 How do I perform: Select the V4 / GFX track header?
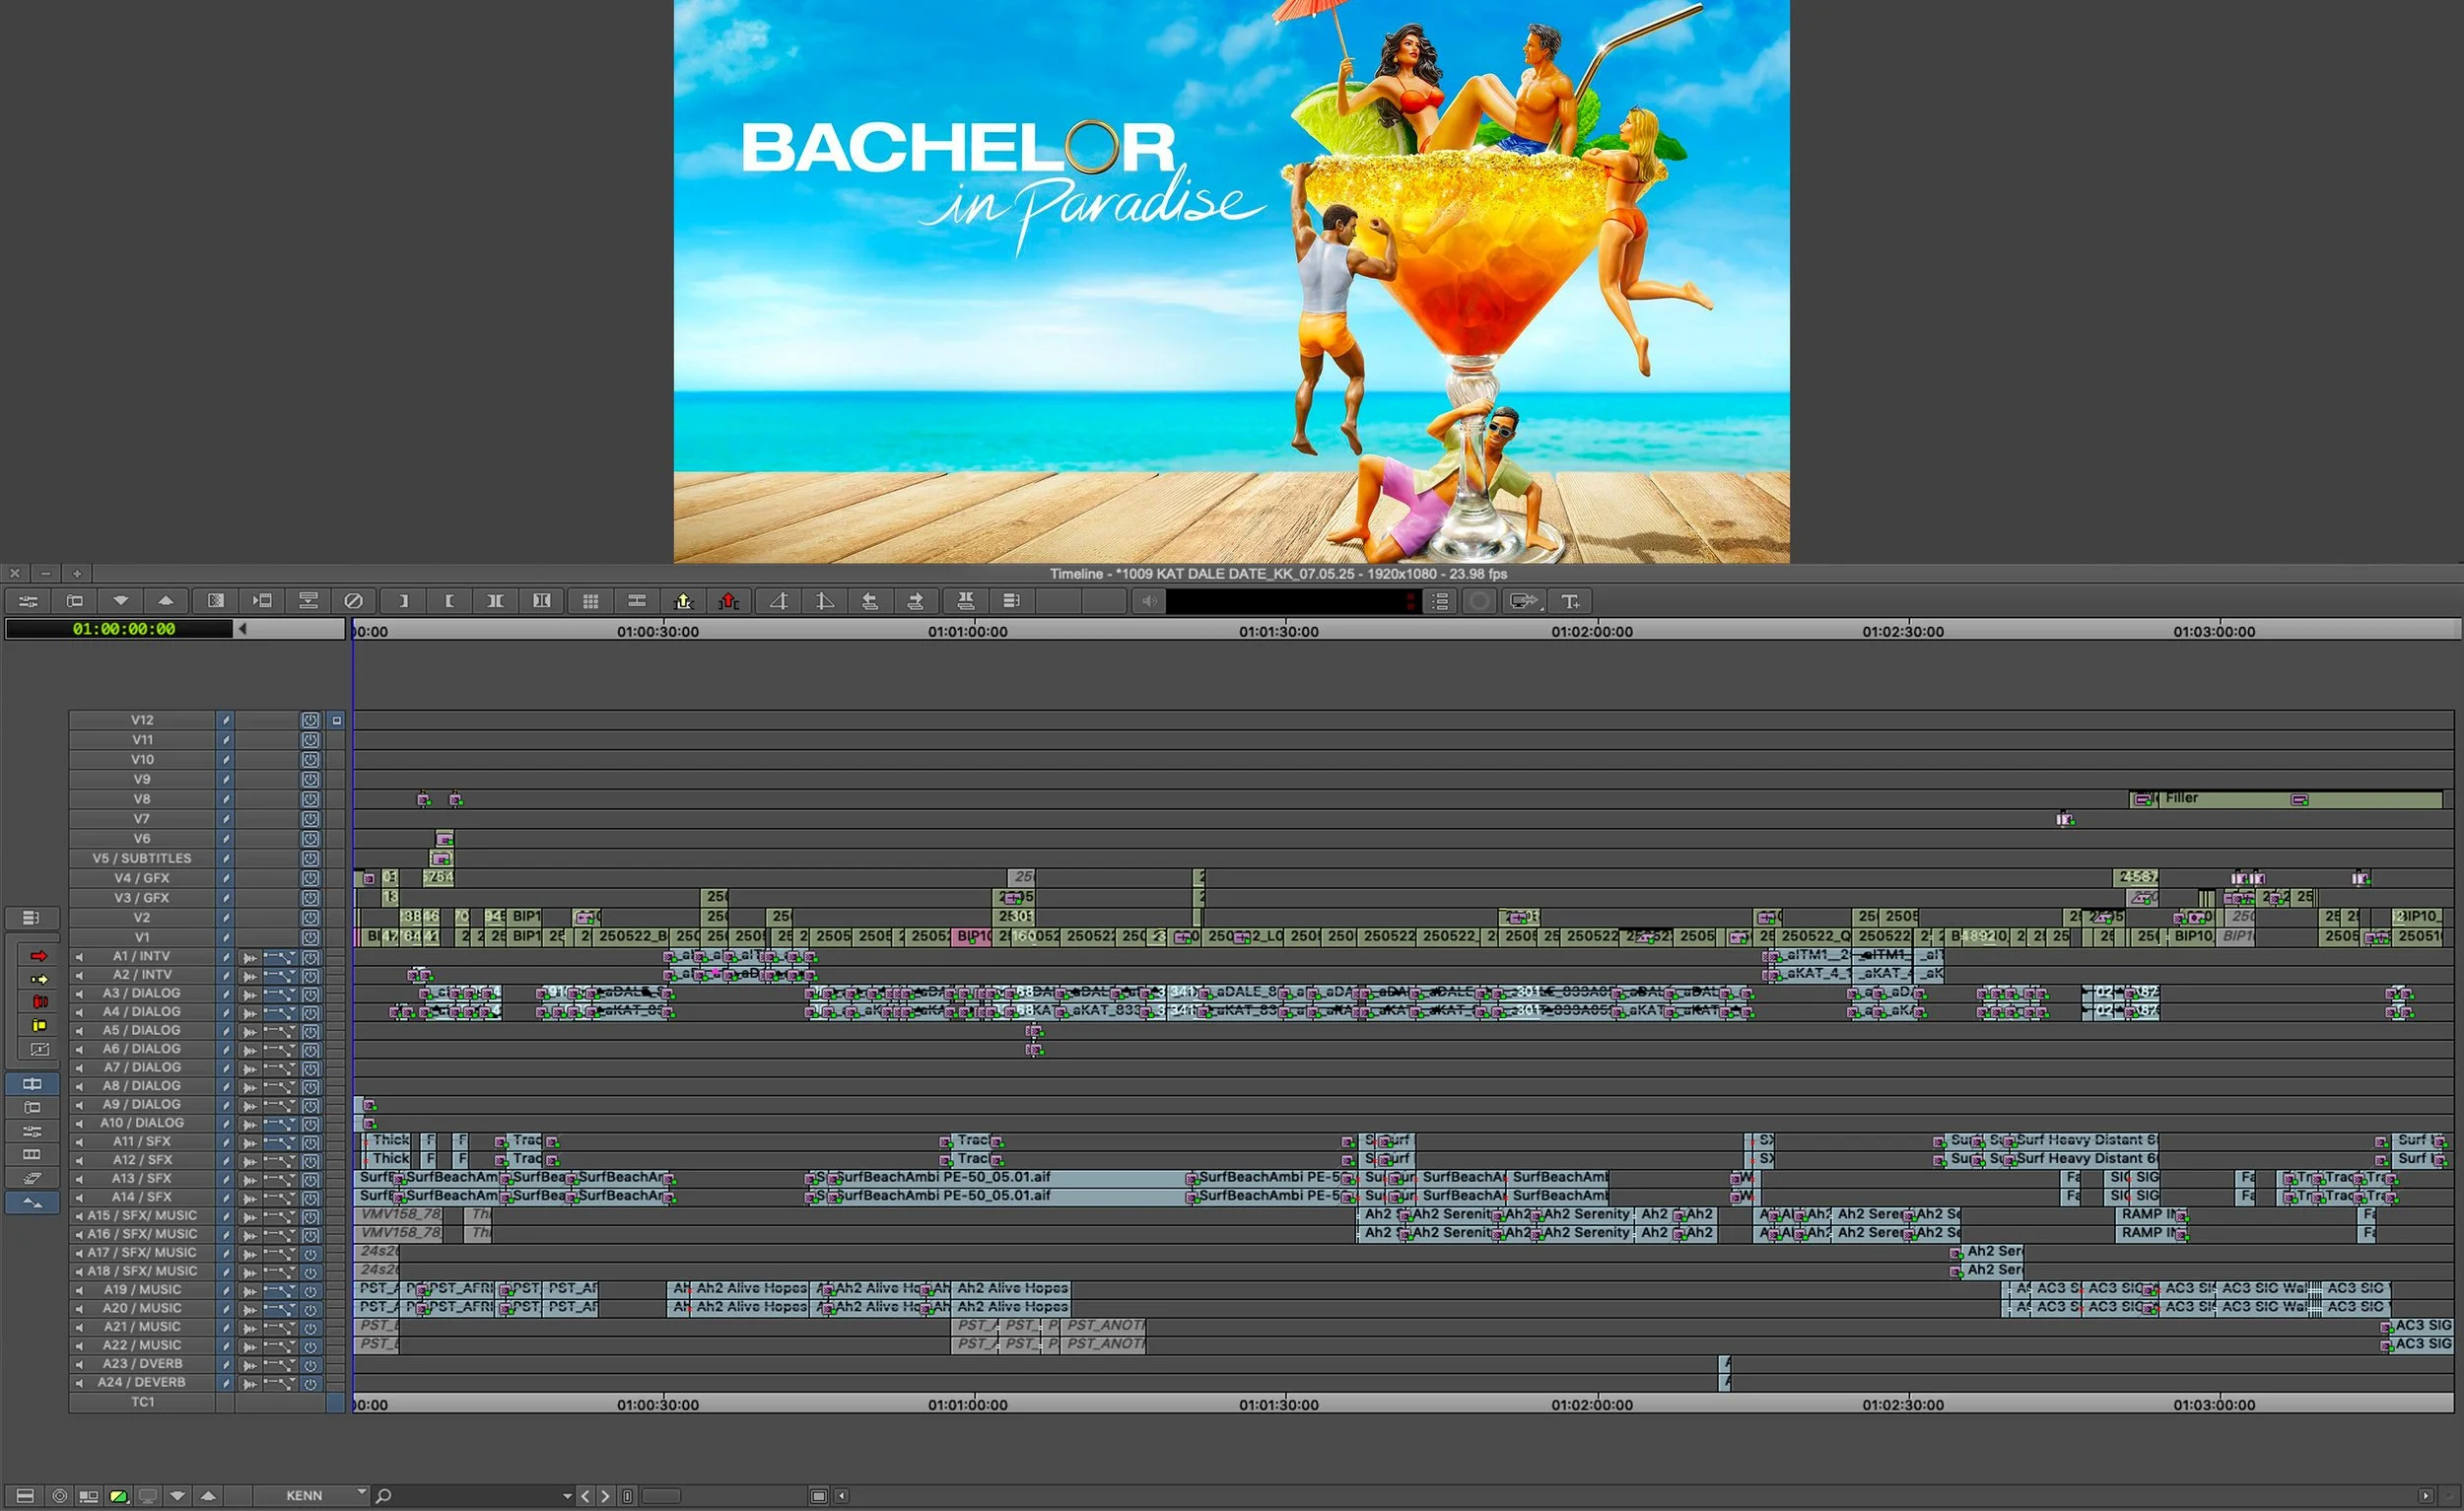142,878
